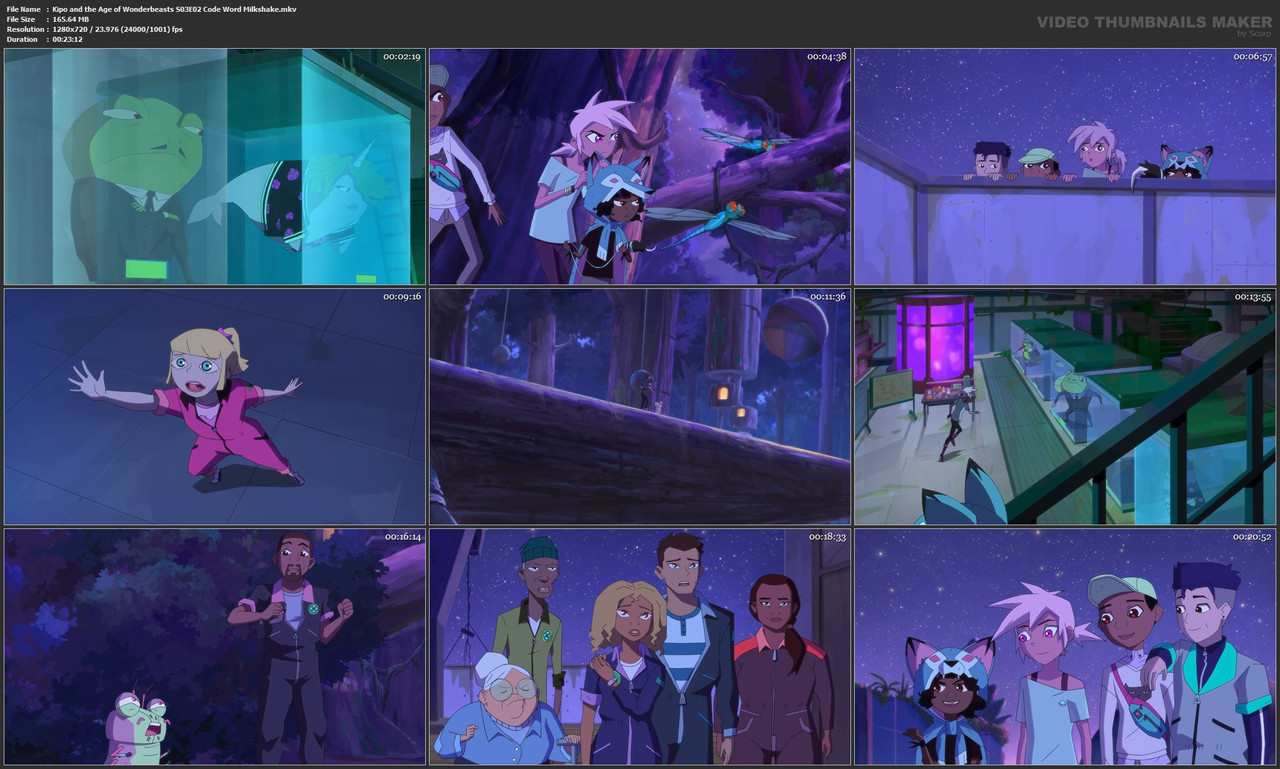Click the 00:04:38 timestamp label
Viewport: 1280px width, 769px height.
[827, 57]
